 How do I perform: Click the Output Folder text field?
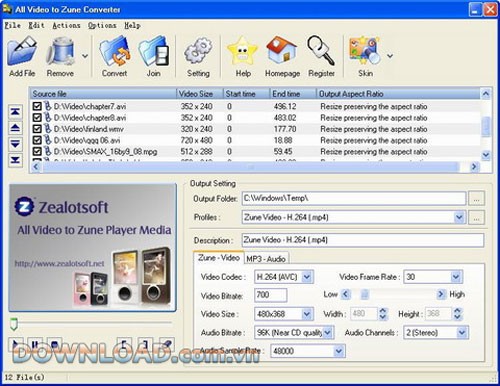pyautogui.click(x=354, y=198)
